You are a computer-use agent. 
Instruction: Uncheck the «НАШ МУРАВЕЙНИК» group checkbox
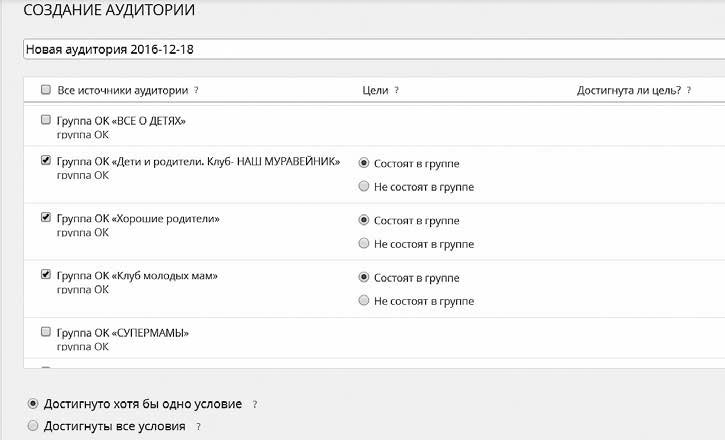[x=46, y=160]
